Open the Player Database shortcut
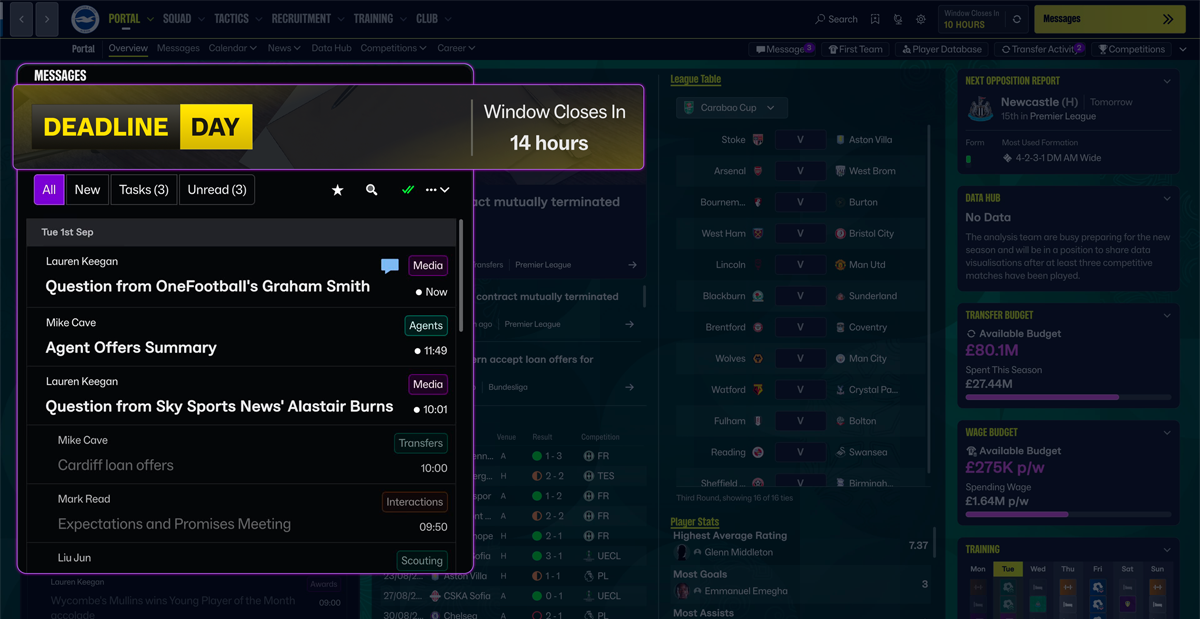Image resolution: width=1200 pixels, height=619 pixels. pyautogui.click(x=942, y=49)
